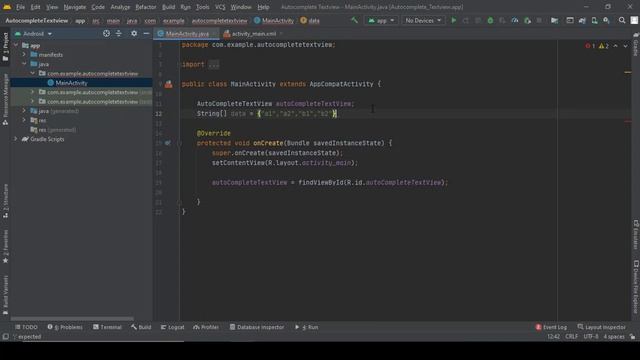Open the Gradle side panel

click(x=636, y=45)
